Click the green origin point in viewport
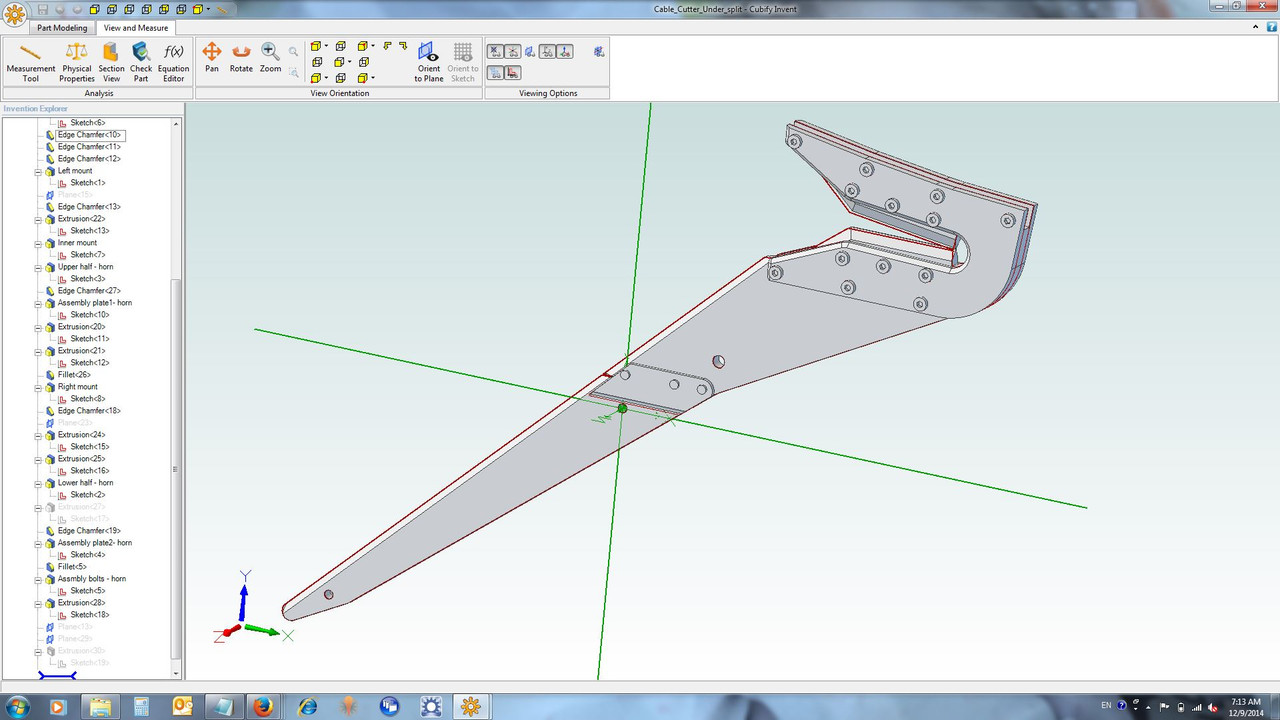This screenshot has height=720, width=1280. (x=622, y=408)
